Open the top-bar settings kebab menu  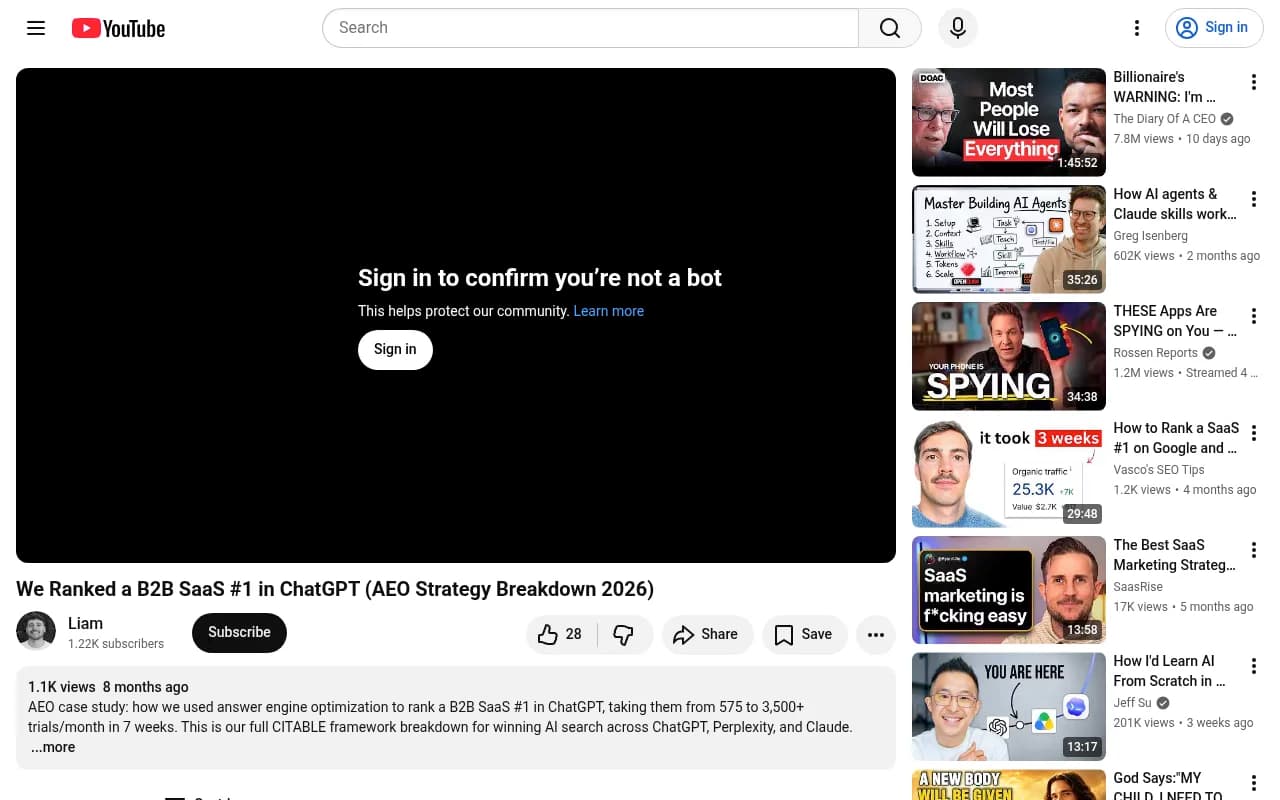[x=1136, y=28]
